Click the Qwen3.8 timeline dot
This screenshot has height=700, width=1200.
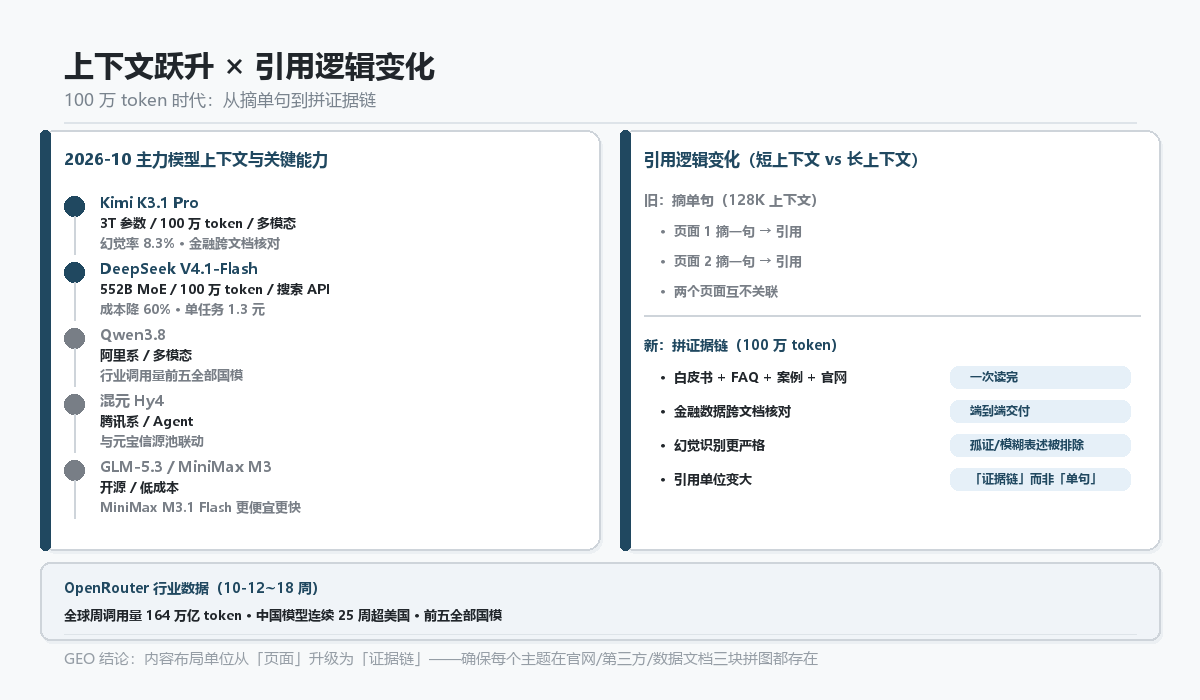point(74,338)
